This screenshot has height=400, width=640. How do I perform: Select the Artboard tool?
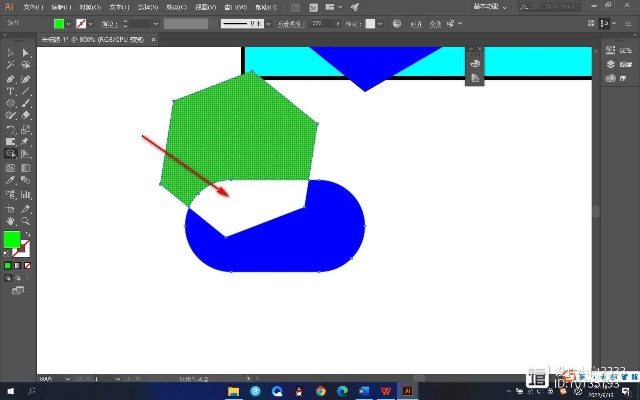pos(10,209)
